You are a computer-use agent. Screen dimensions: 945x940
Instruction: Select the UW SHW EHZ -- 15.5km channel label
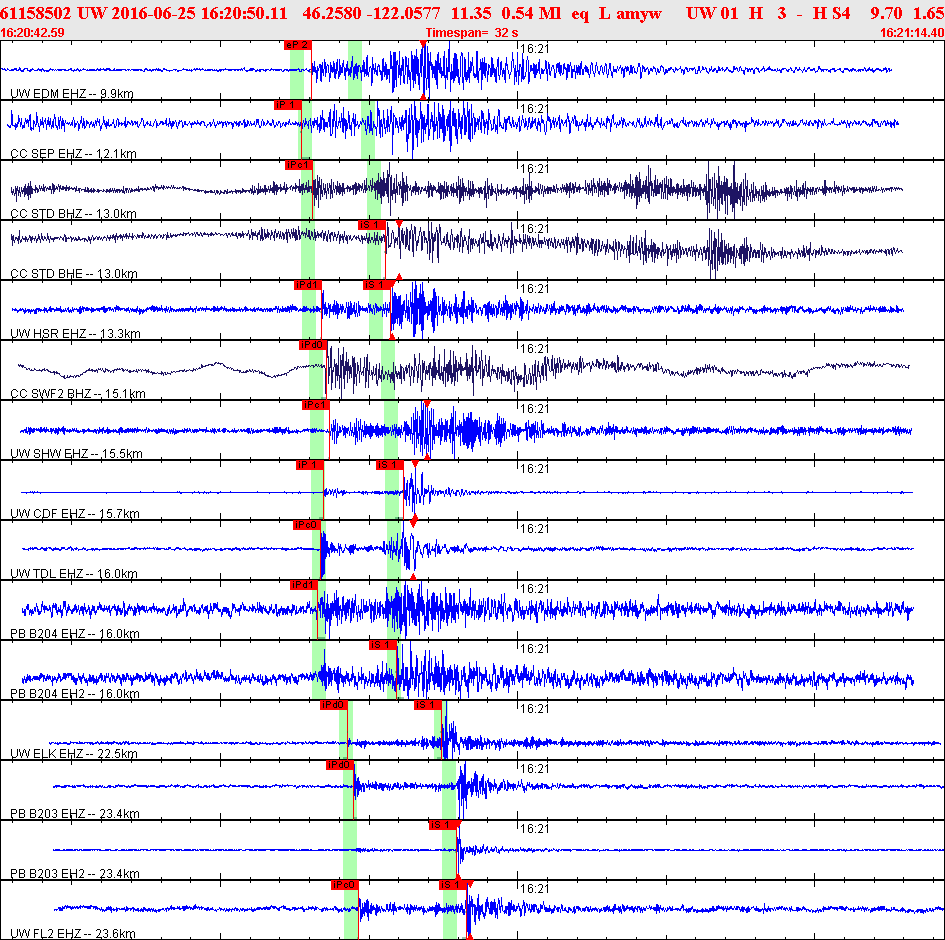pyautogui.click(x=76, y=453)
